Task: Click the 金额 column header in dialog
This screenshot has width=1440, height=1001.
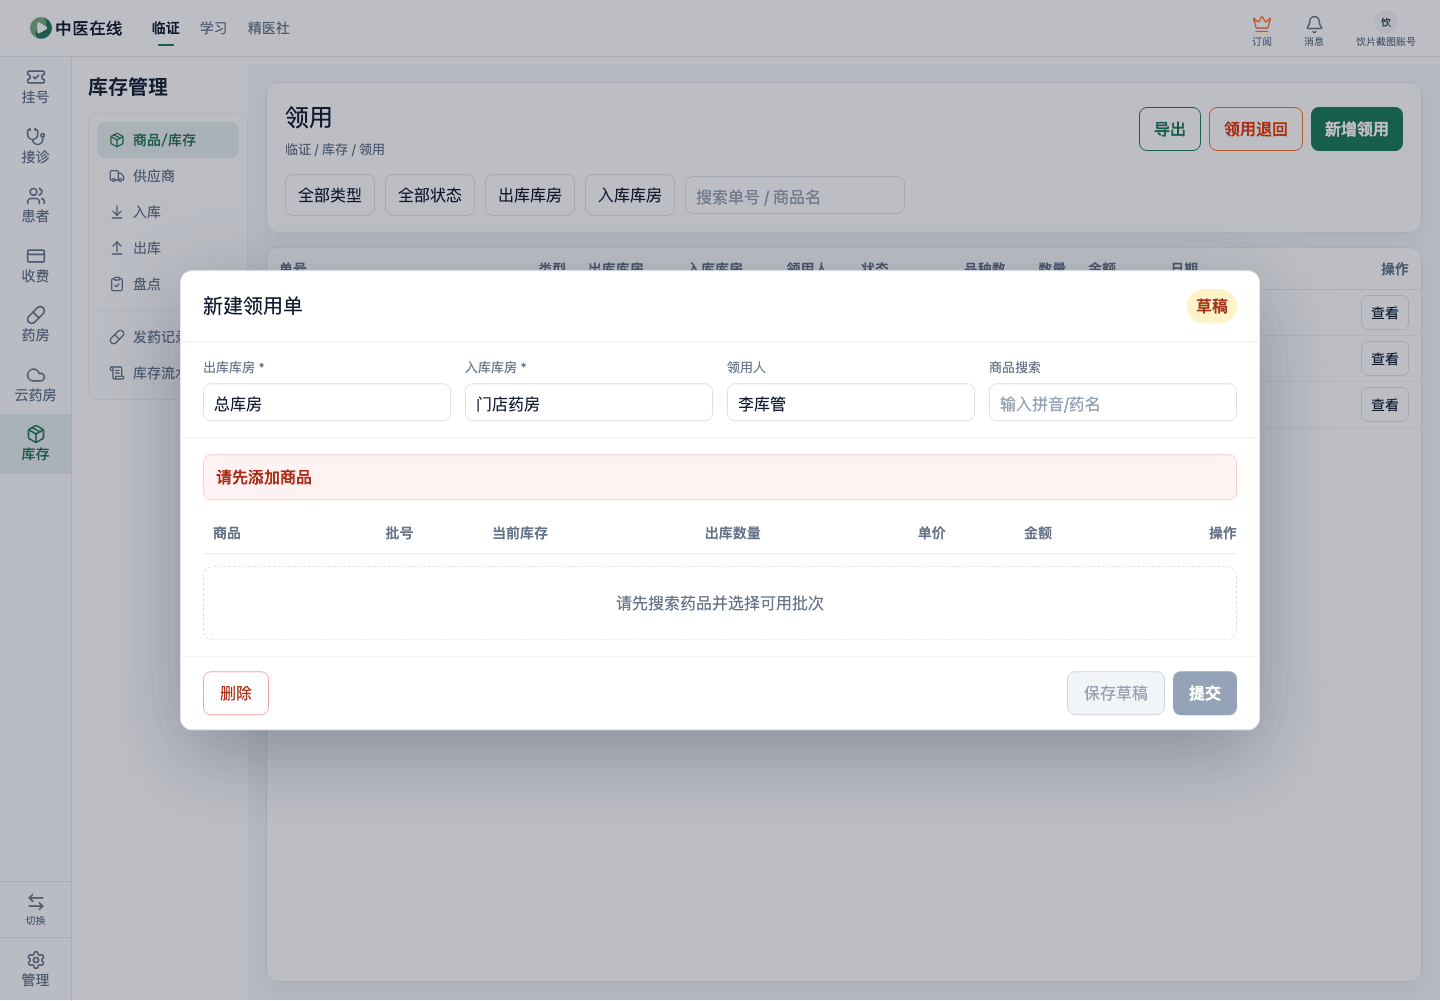Action: pos(1038,533)
